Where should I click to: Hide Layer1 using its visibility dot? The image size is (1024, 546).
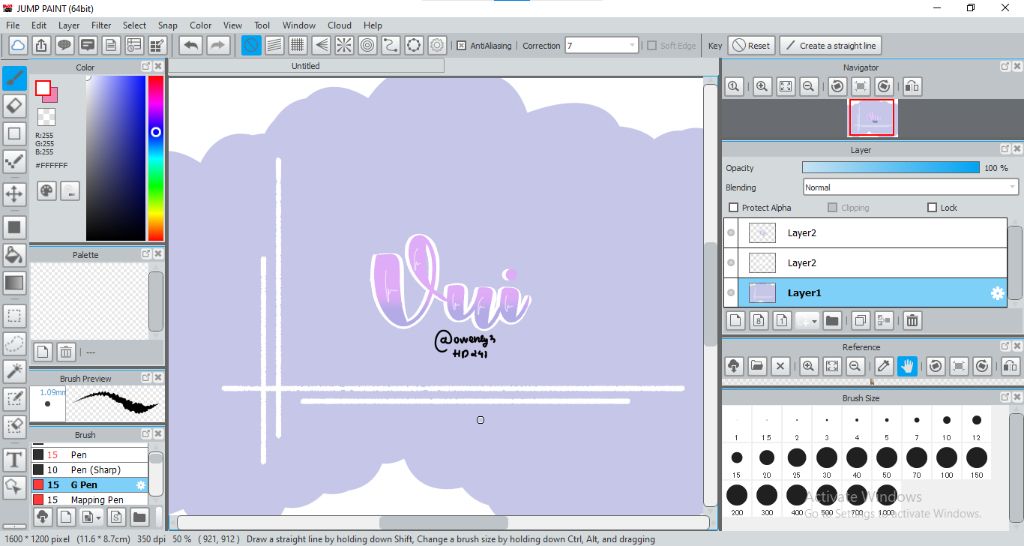(731, 293)
